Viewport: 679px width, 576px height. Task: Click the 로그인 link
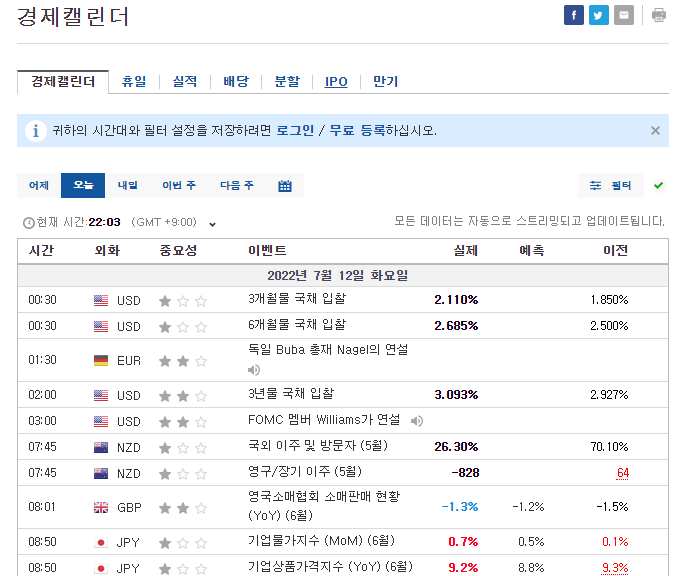295,130
